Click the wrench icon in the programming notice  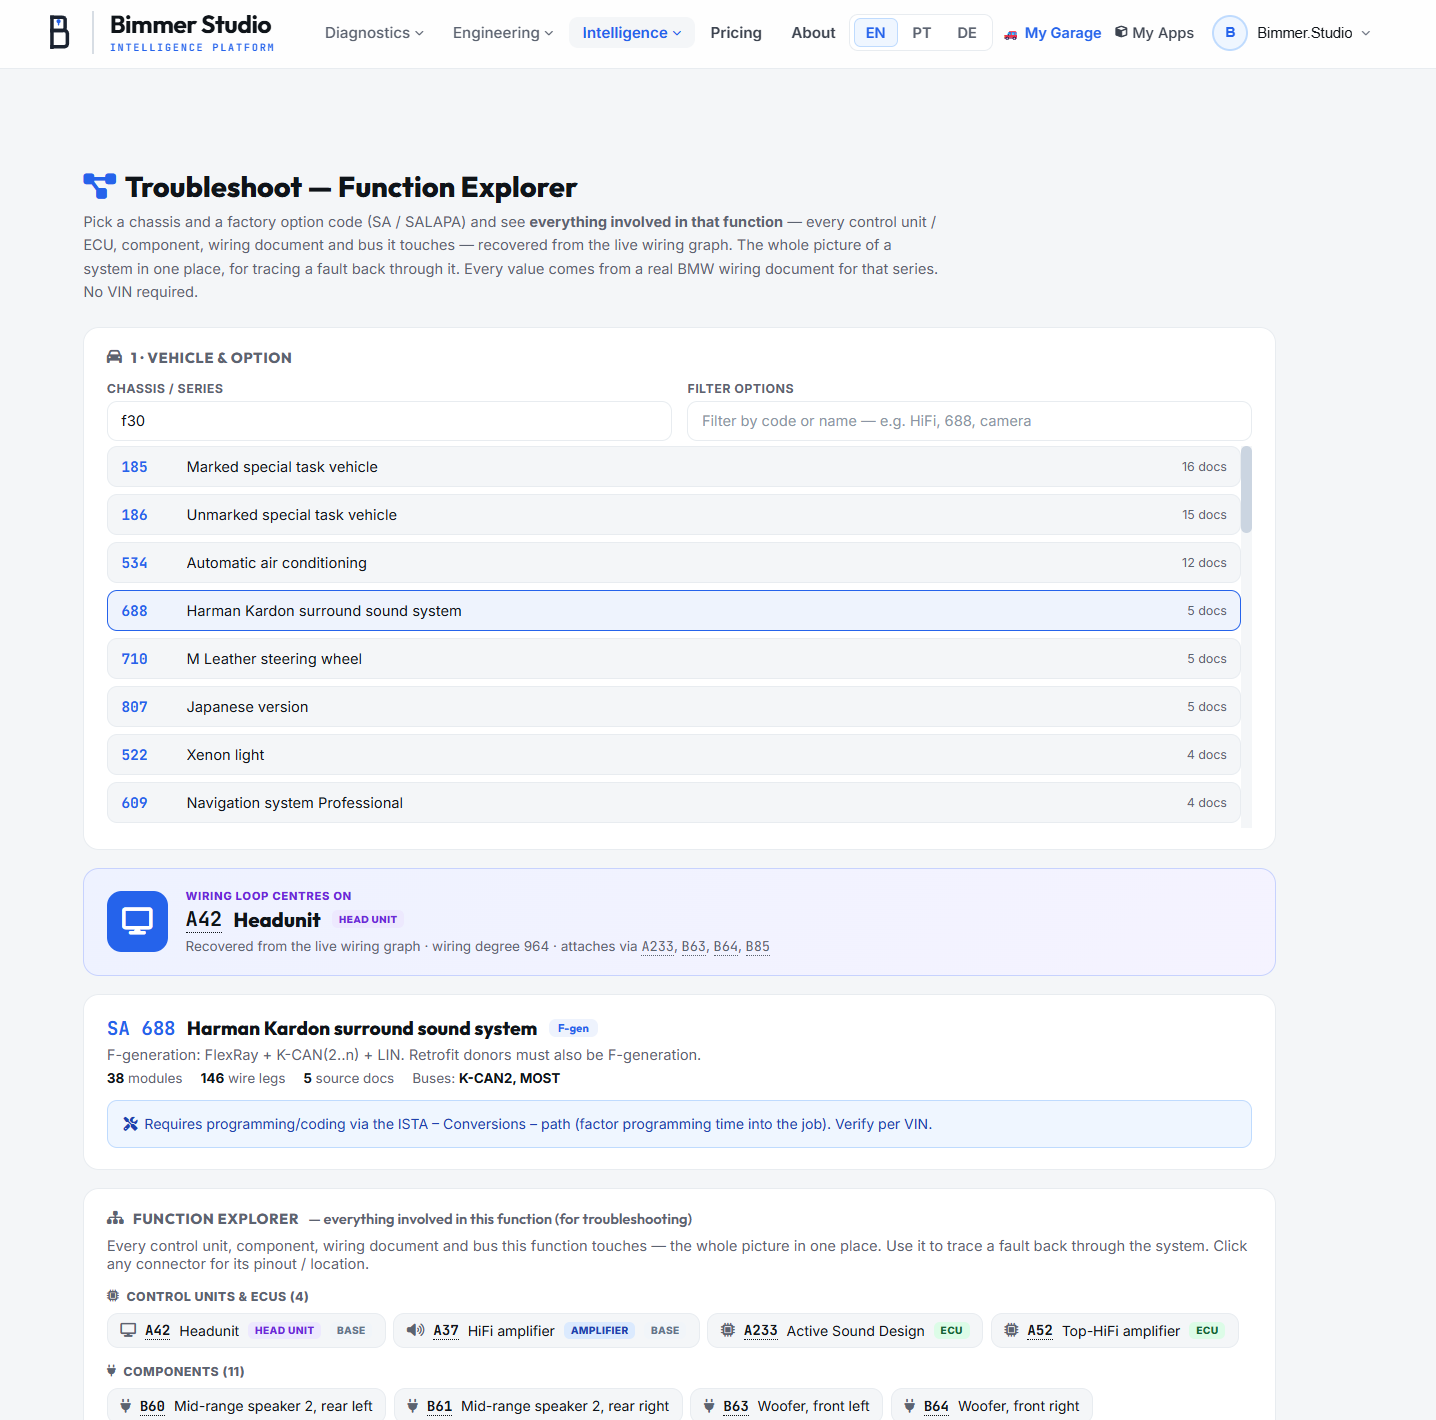[130, 1124]
